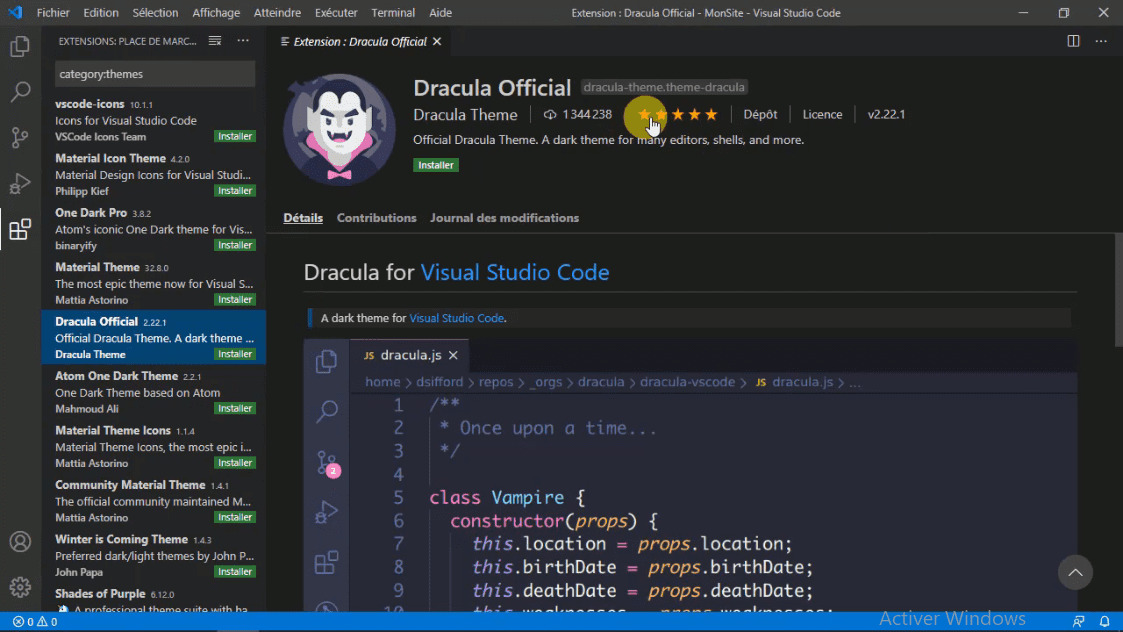Click the VS Code logo in title bar
1123x632 pixels.
pos(15,13)
